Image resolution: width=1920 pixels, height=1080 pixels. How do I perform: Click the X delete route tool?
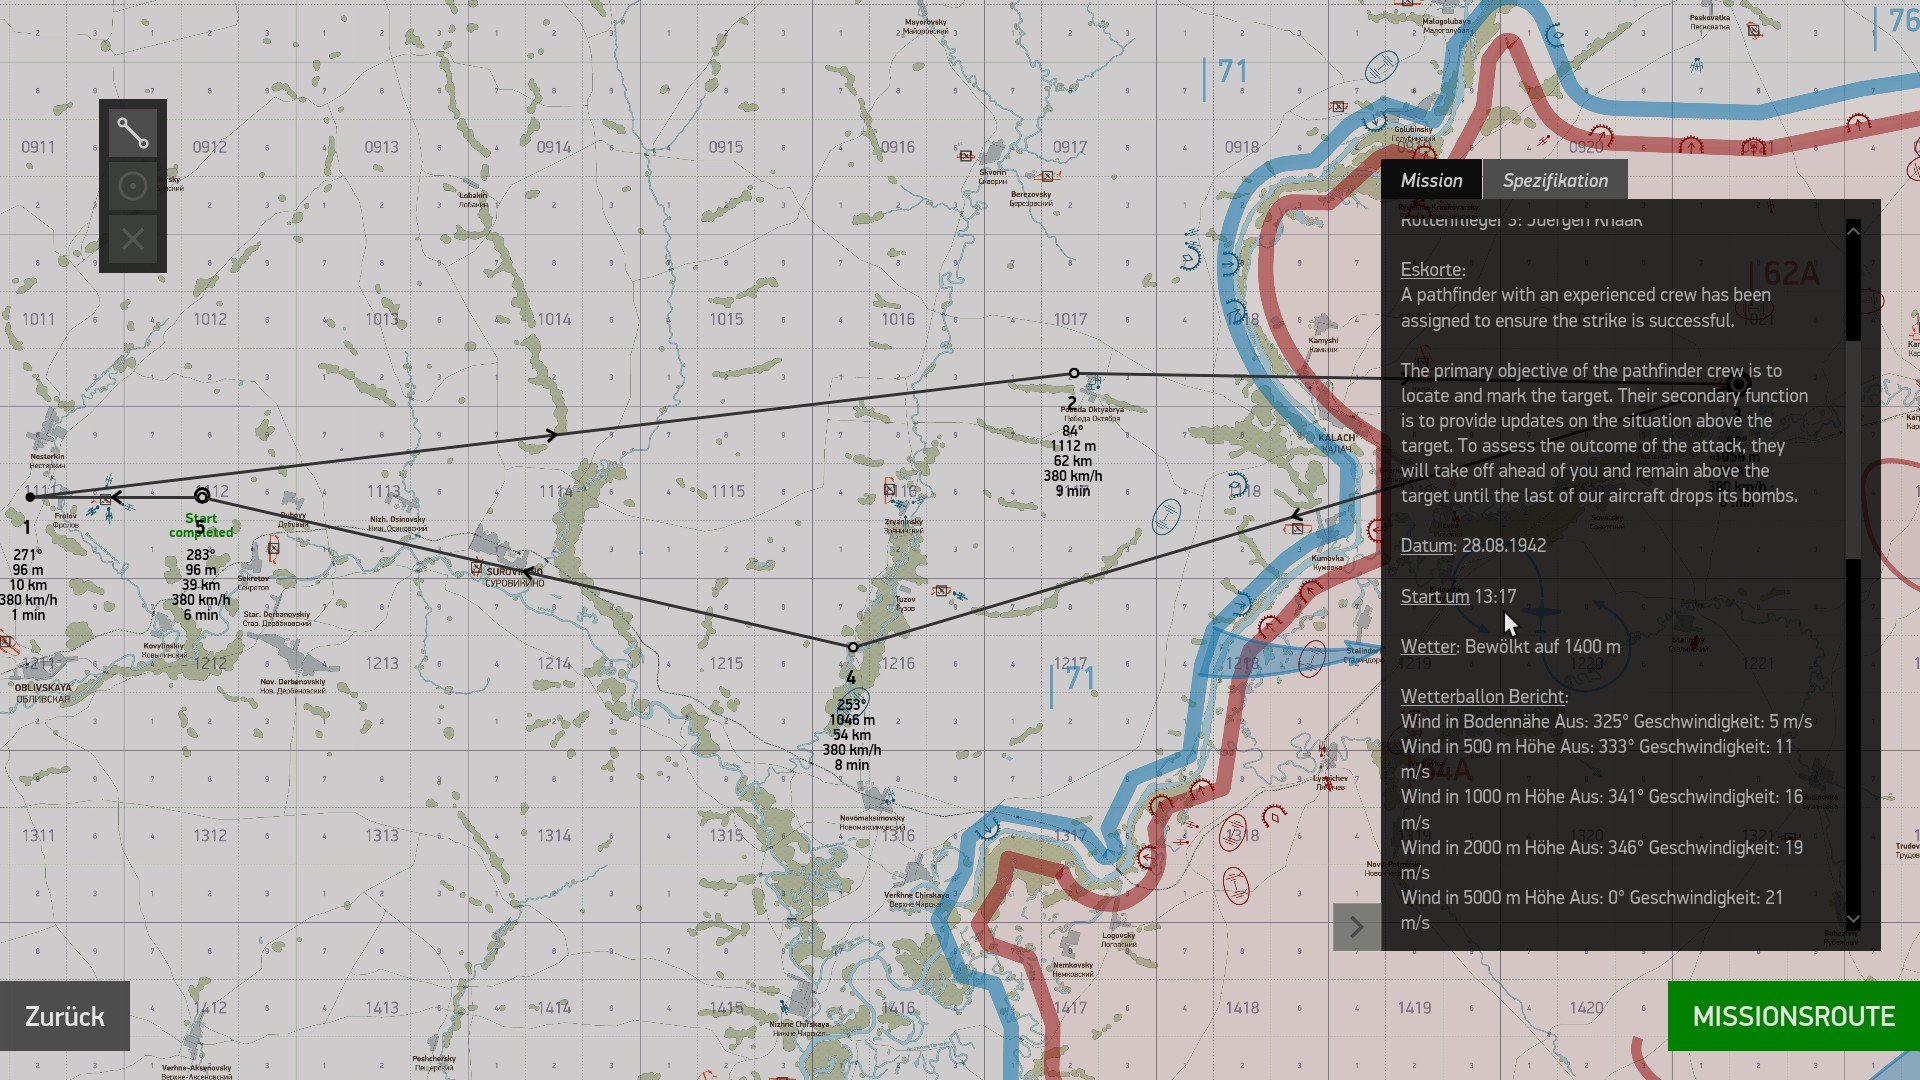pos(133,239)
